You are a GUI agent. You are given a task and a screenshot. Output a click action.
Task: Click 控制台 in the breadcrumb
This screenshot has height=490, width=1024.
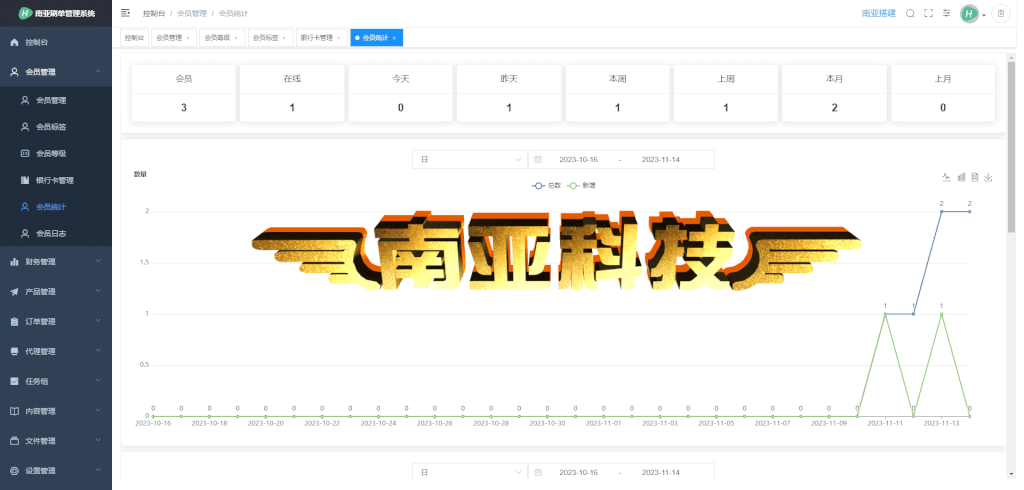tap(153, 13)
